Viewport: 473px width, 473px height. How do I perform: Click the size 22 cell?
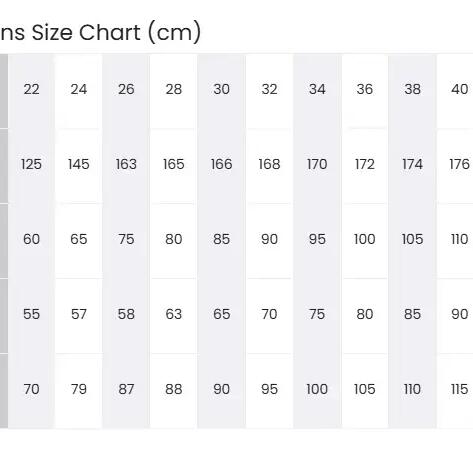click(31, 90)
